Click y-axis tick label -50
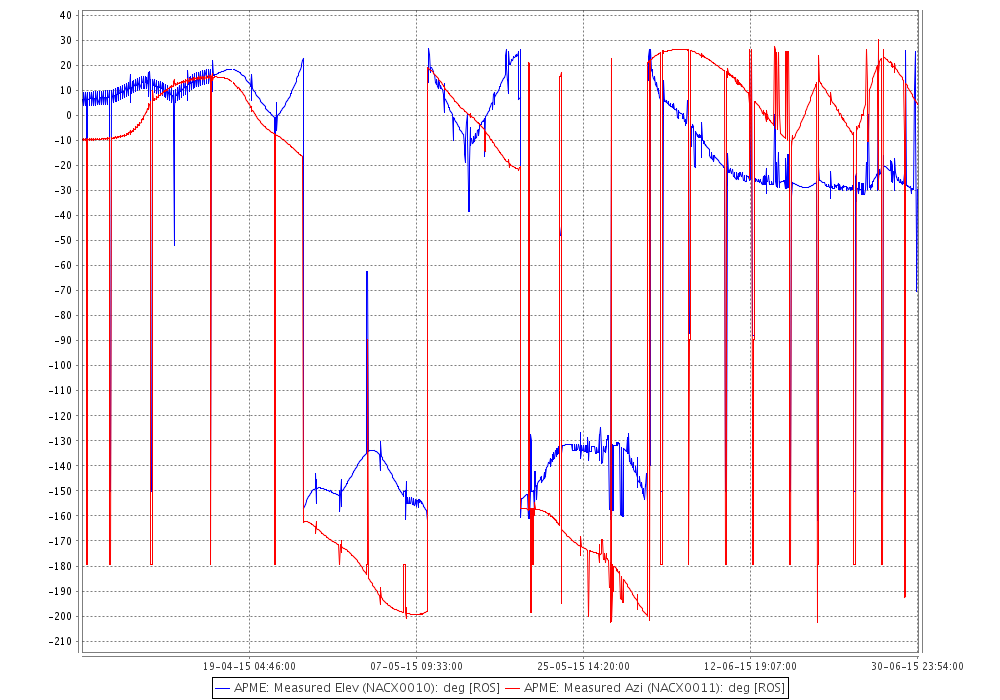Viewport: 1000px width, 700px height. (x=62, y=240)
